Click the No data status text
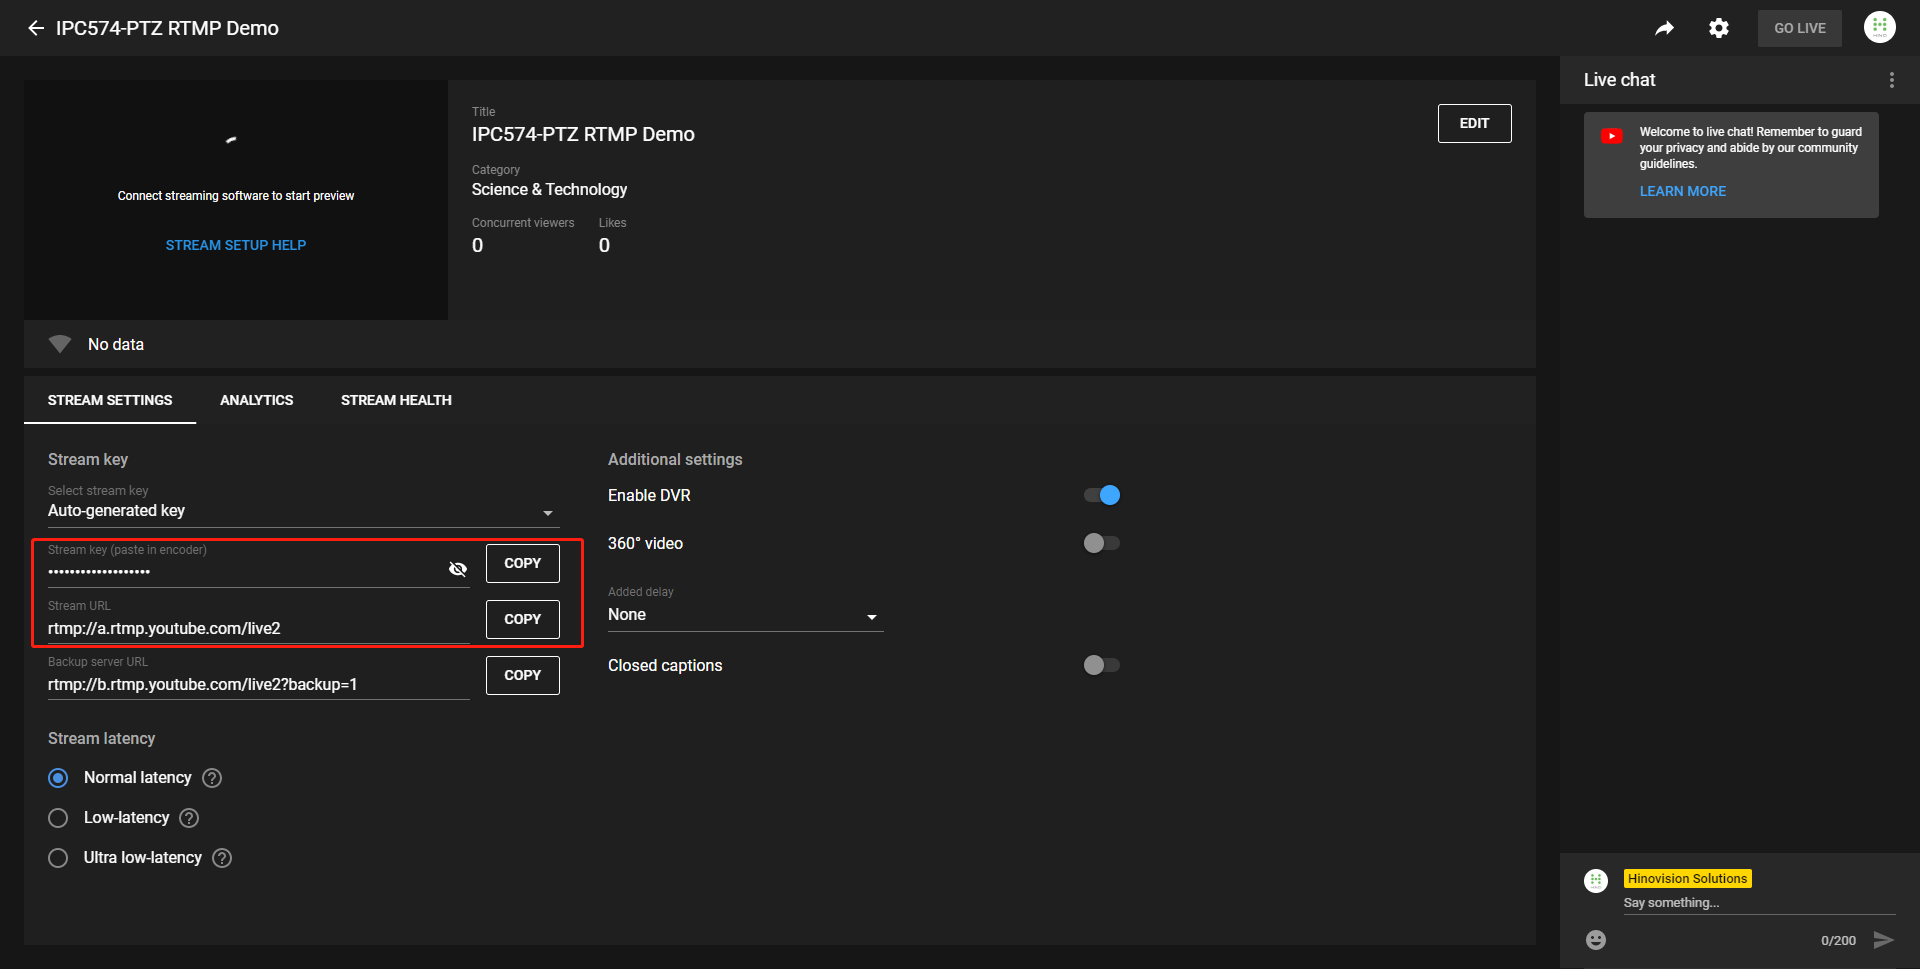Image resolution: width=1920 pixels, height=969 pixels. pos(116,344)
